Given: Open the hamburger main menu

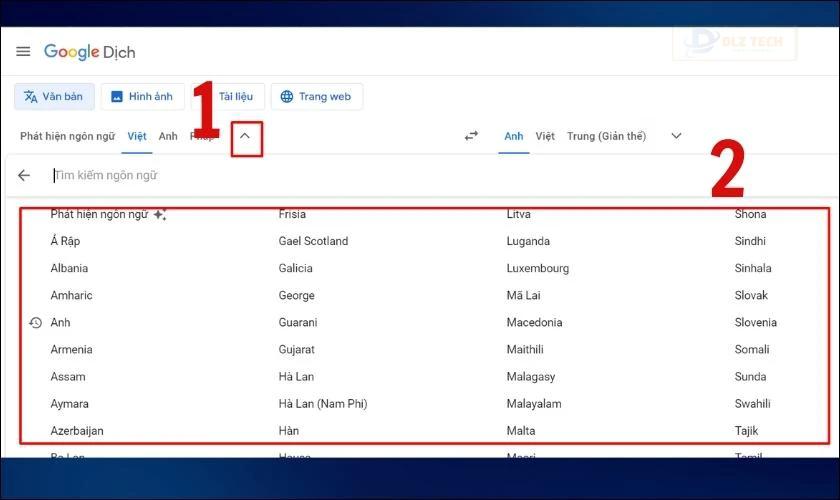Looking at the screenshot, I should [23, 51].
